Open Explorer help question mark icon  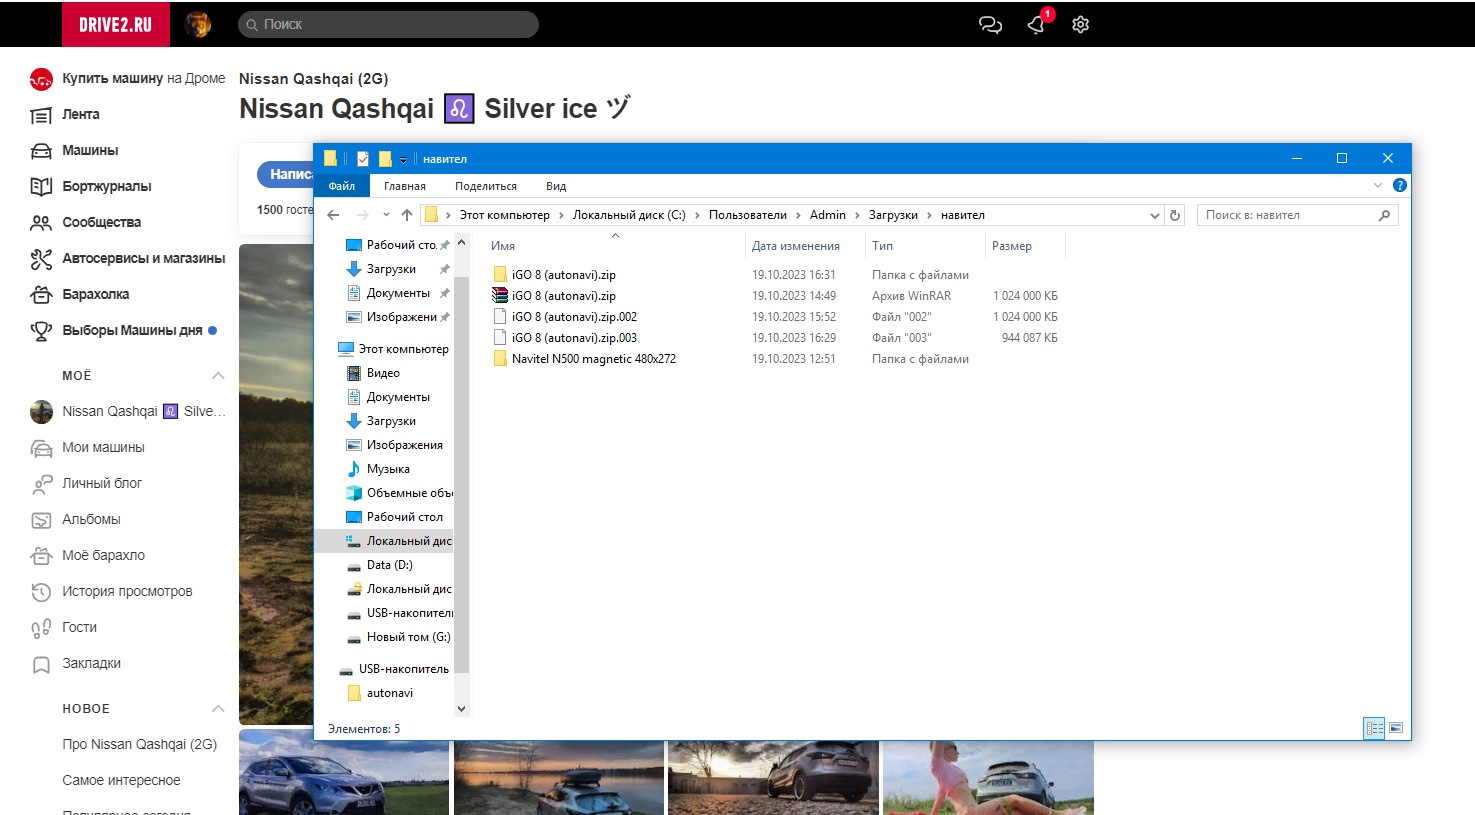(x=1400, y=185)
